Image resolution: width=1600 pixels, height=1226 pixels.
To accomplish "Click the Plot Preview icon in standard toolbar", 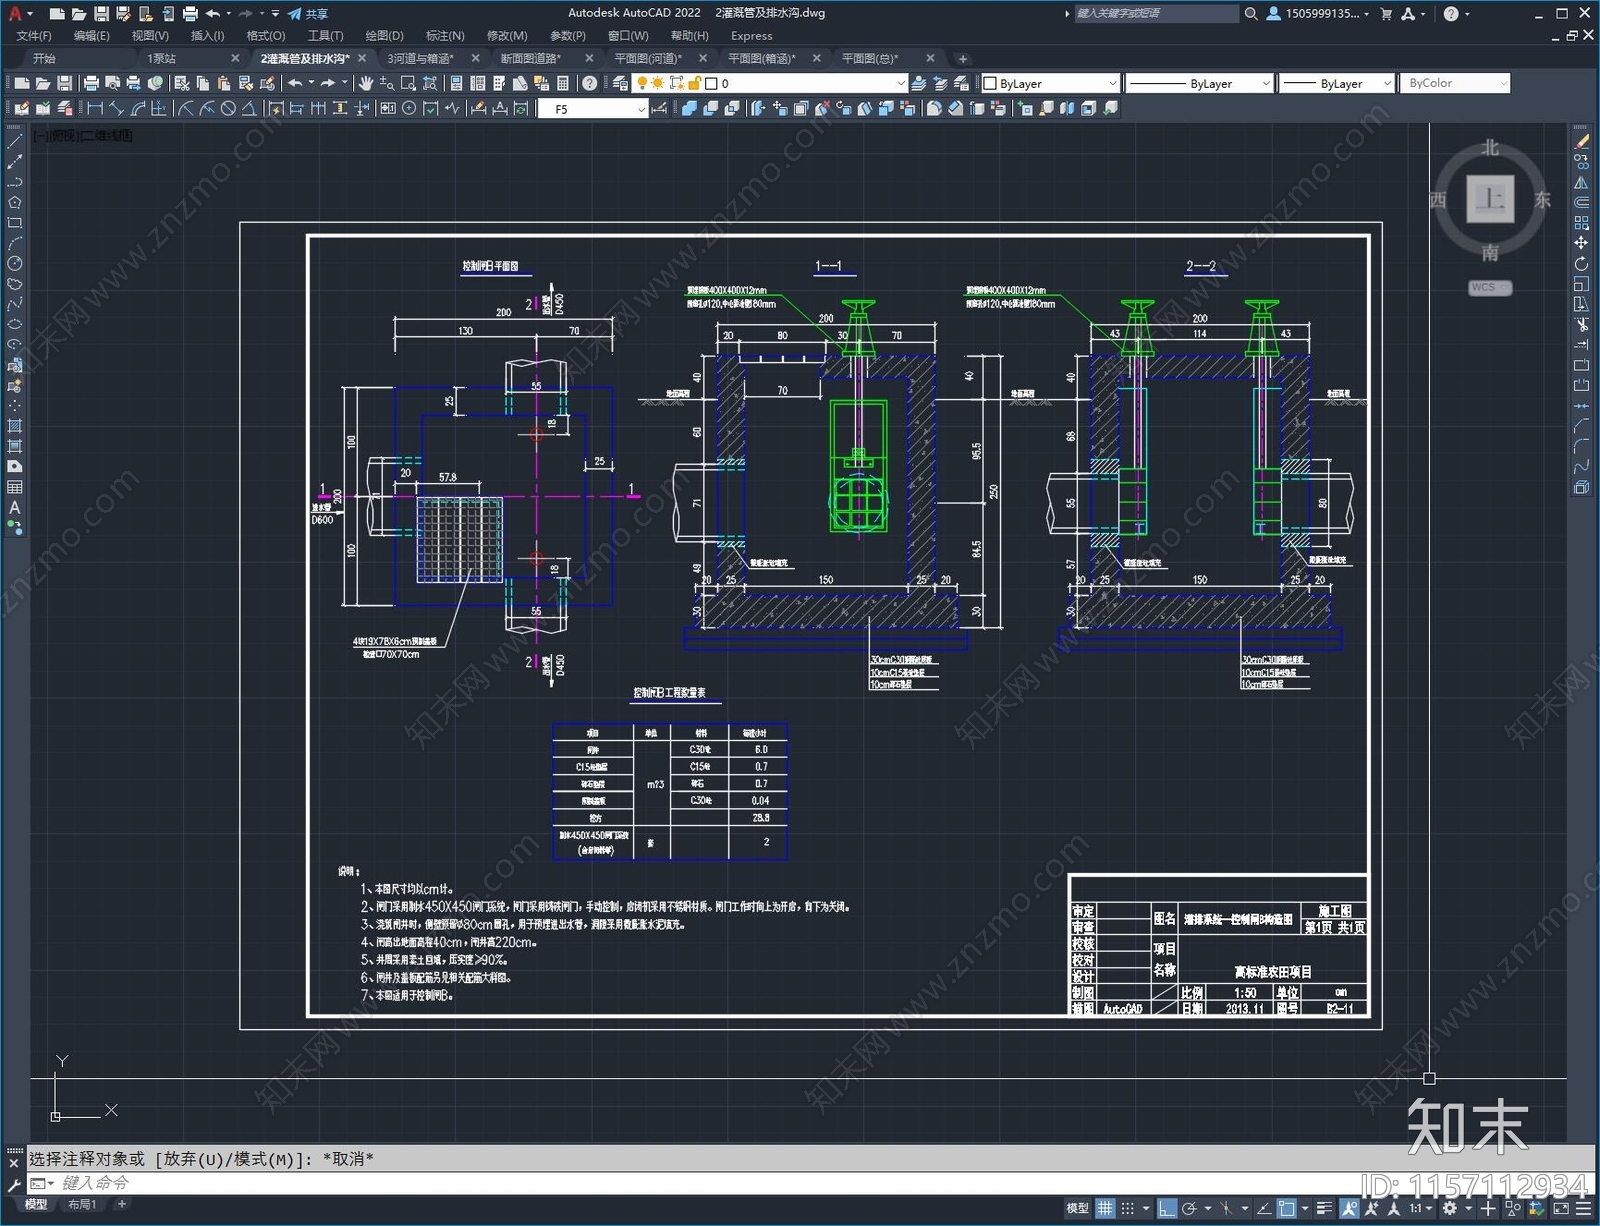I will coord(112,83).
